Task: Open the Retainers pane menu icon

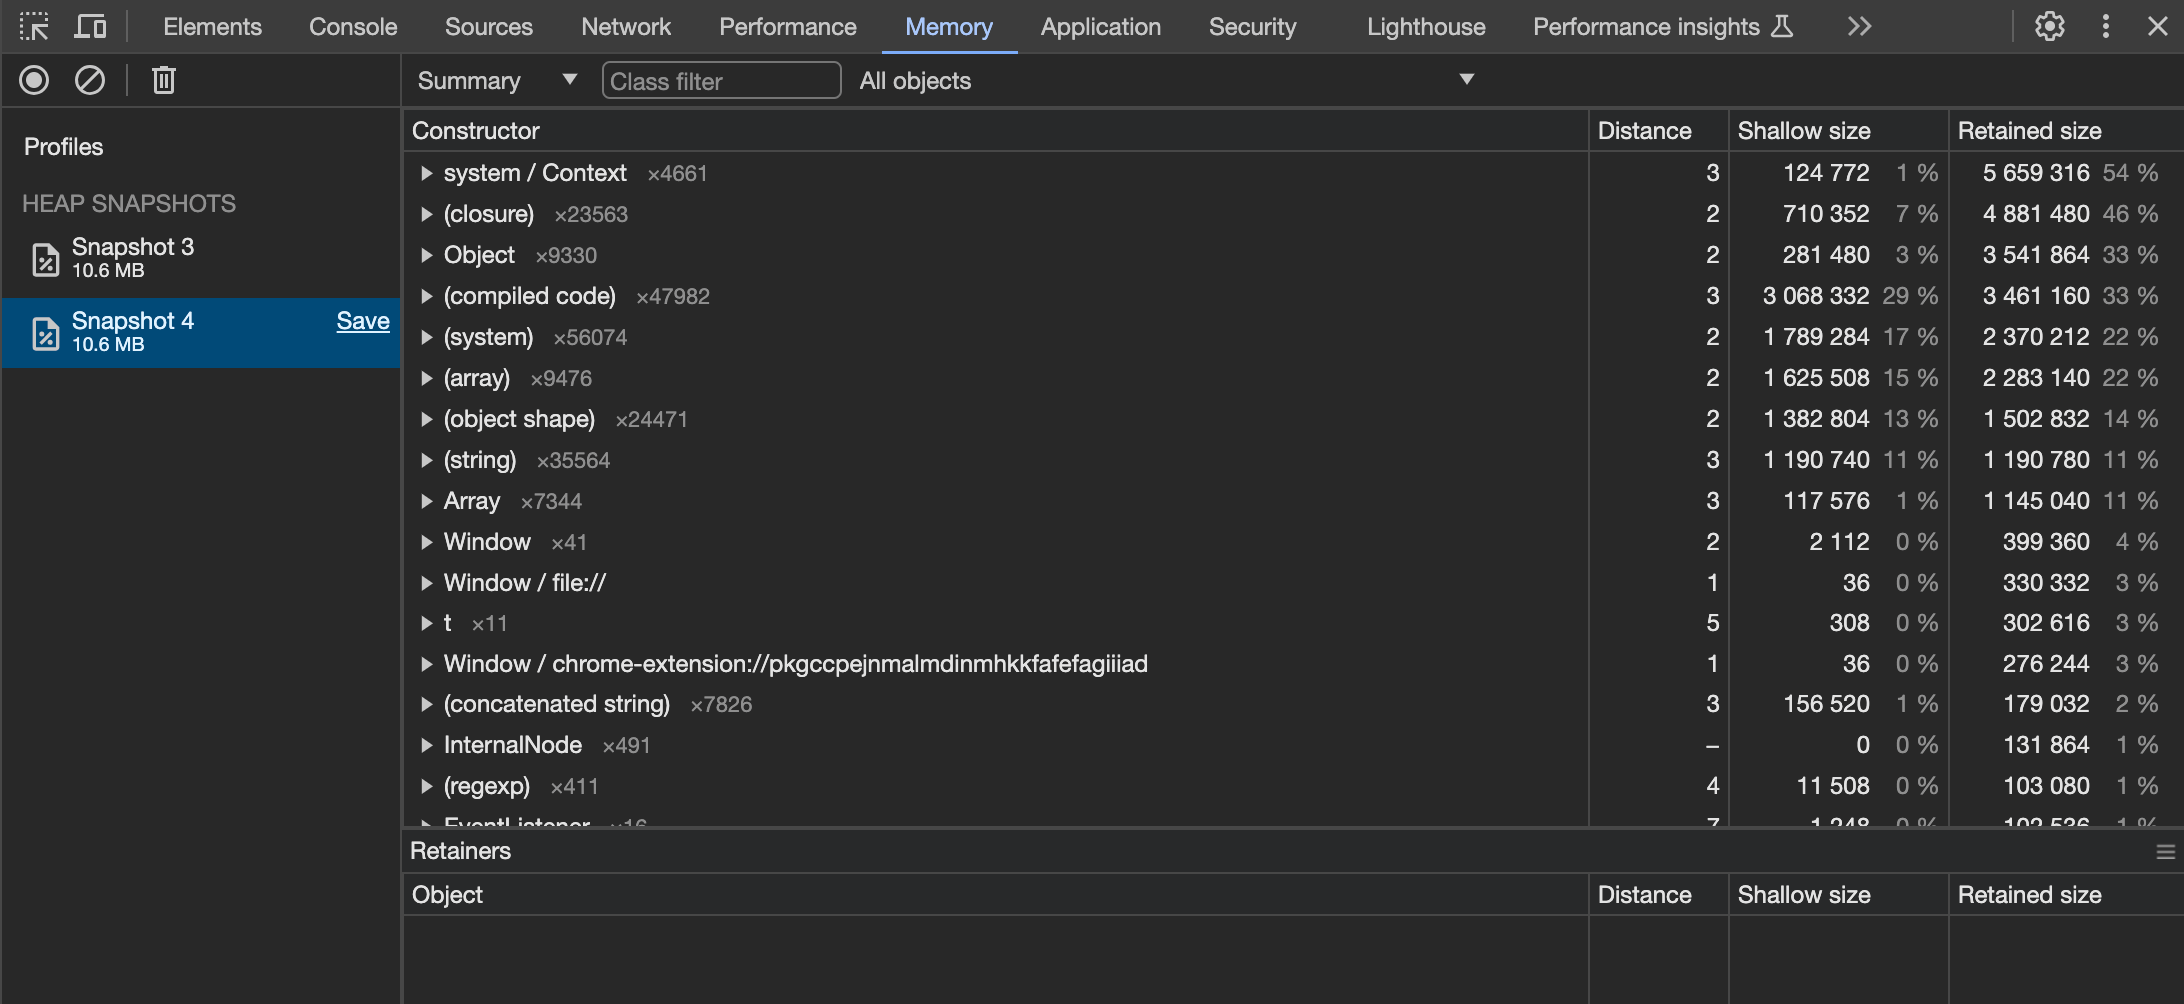Action: pyautogui.click(x=2166, y=852)
